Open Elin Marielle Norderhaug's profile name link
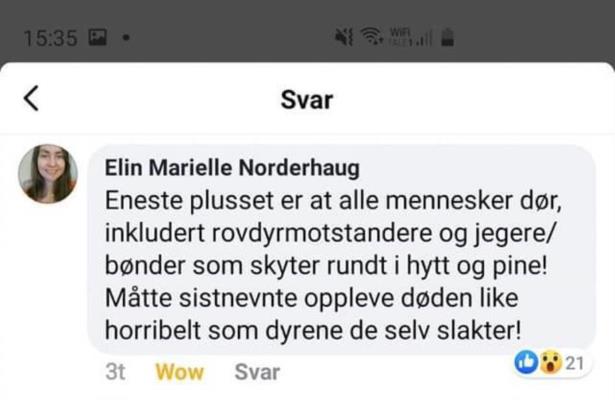 [232, 168]
